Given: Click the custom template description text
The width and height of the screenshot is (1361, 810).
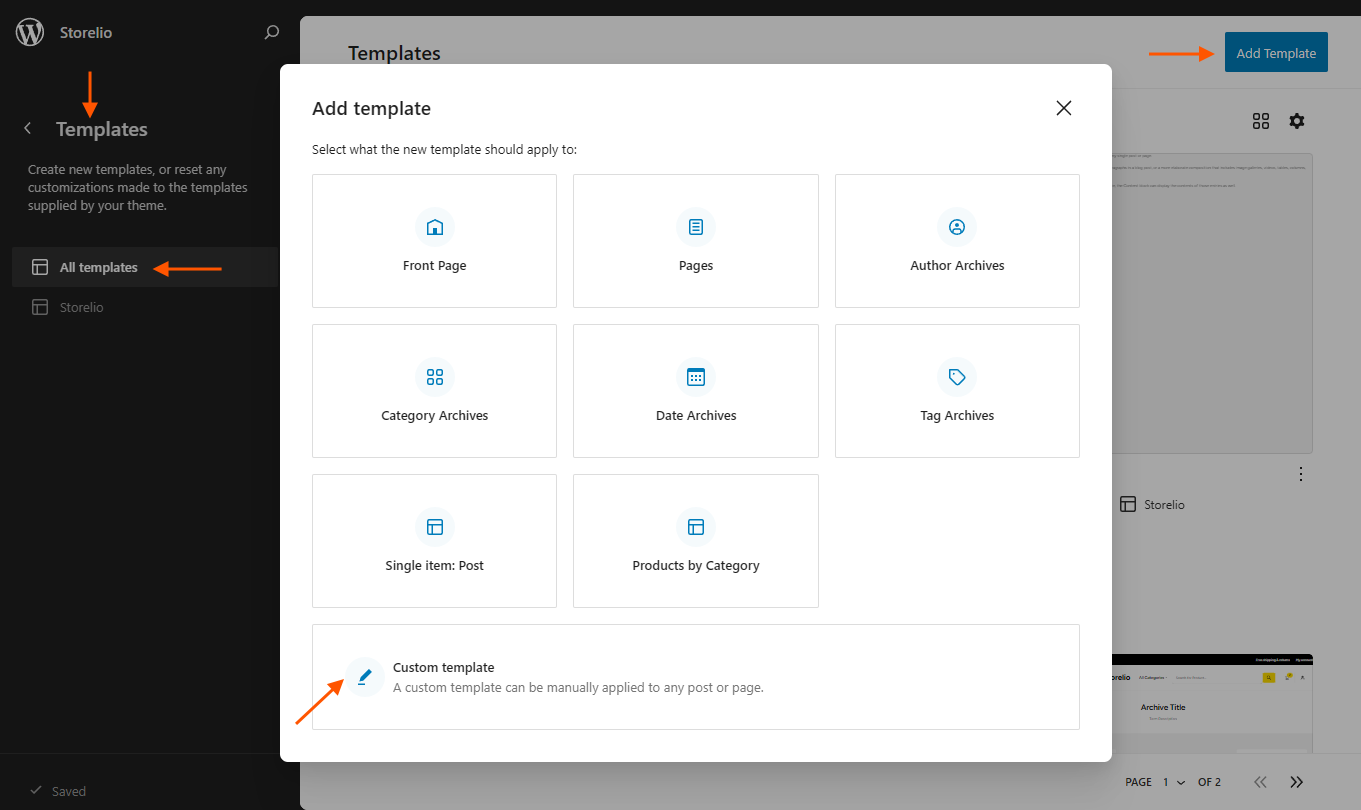Looking at the screenshot, I should point(578,687).
